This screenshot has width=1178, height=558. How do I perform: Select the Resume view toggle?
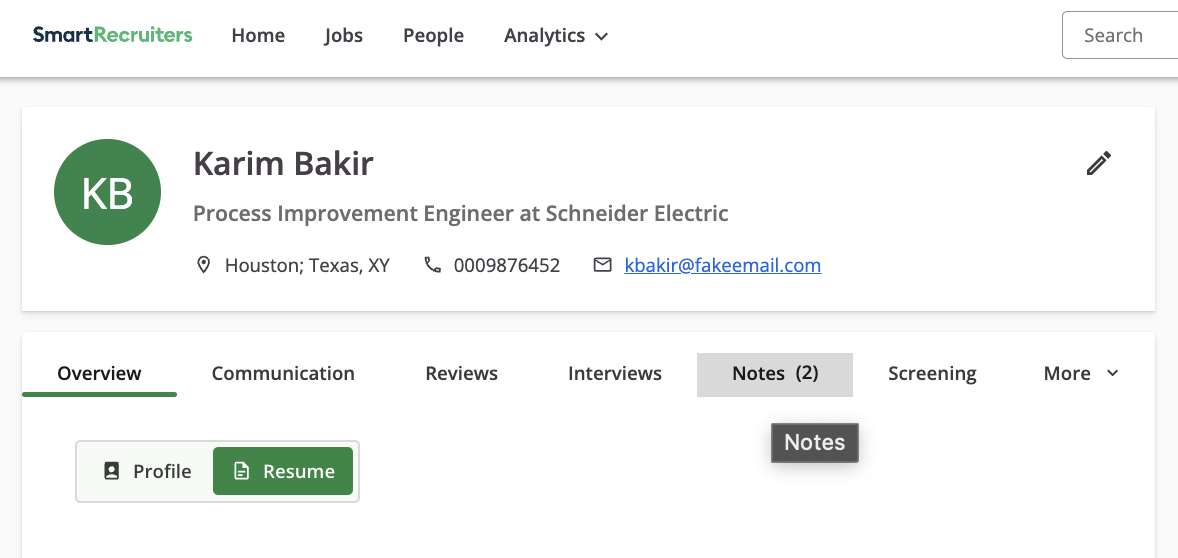coord(283,472)
